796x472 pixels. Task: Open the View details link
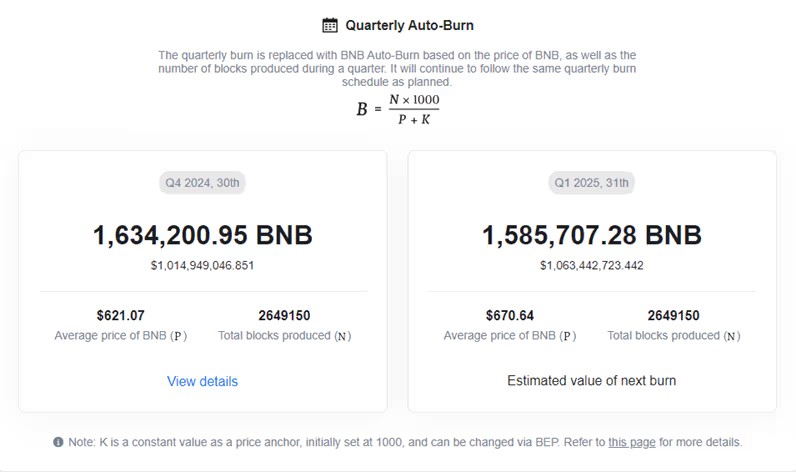(202, 381)
